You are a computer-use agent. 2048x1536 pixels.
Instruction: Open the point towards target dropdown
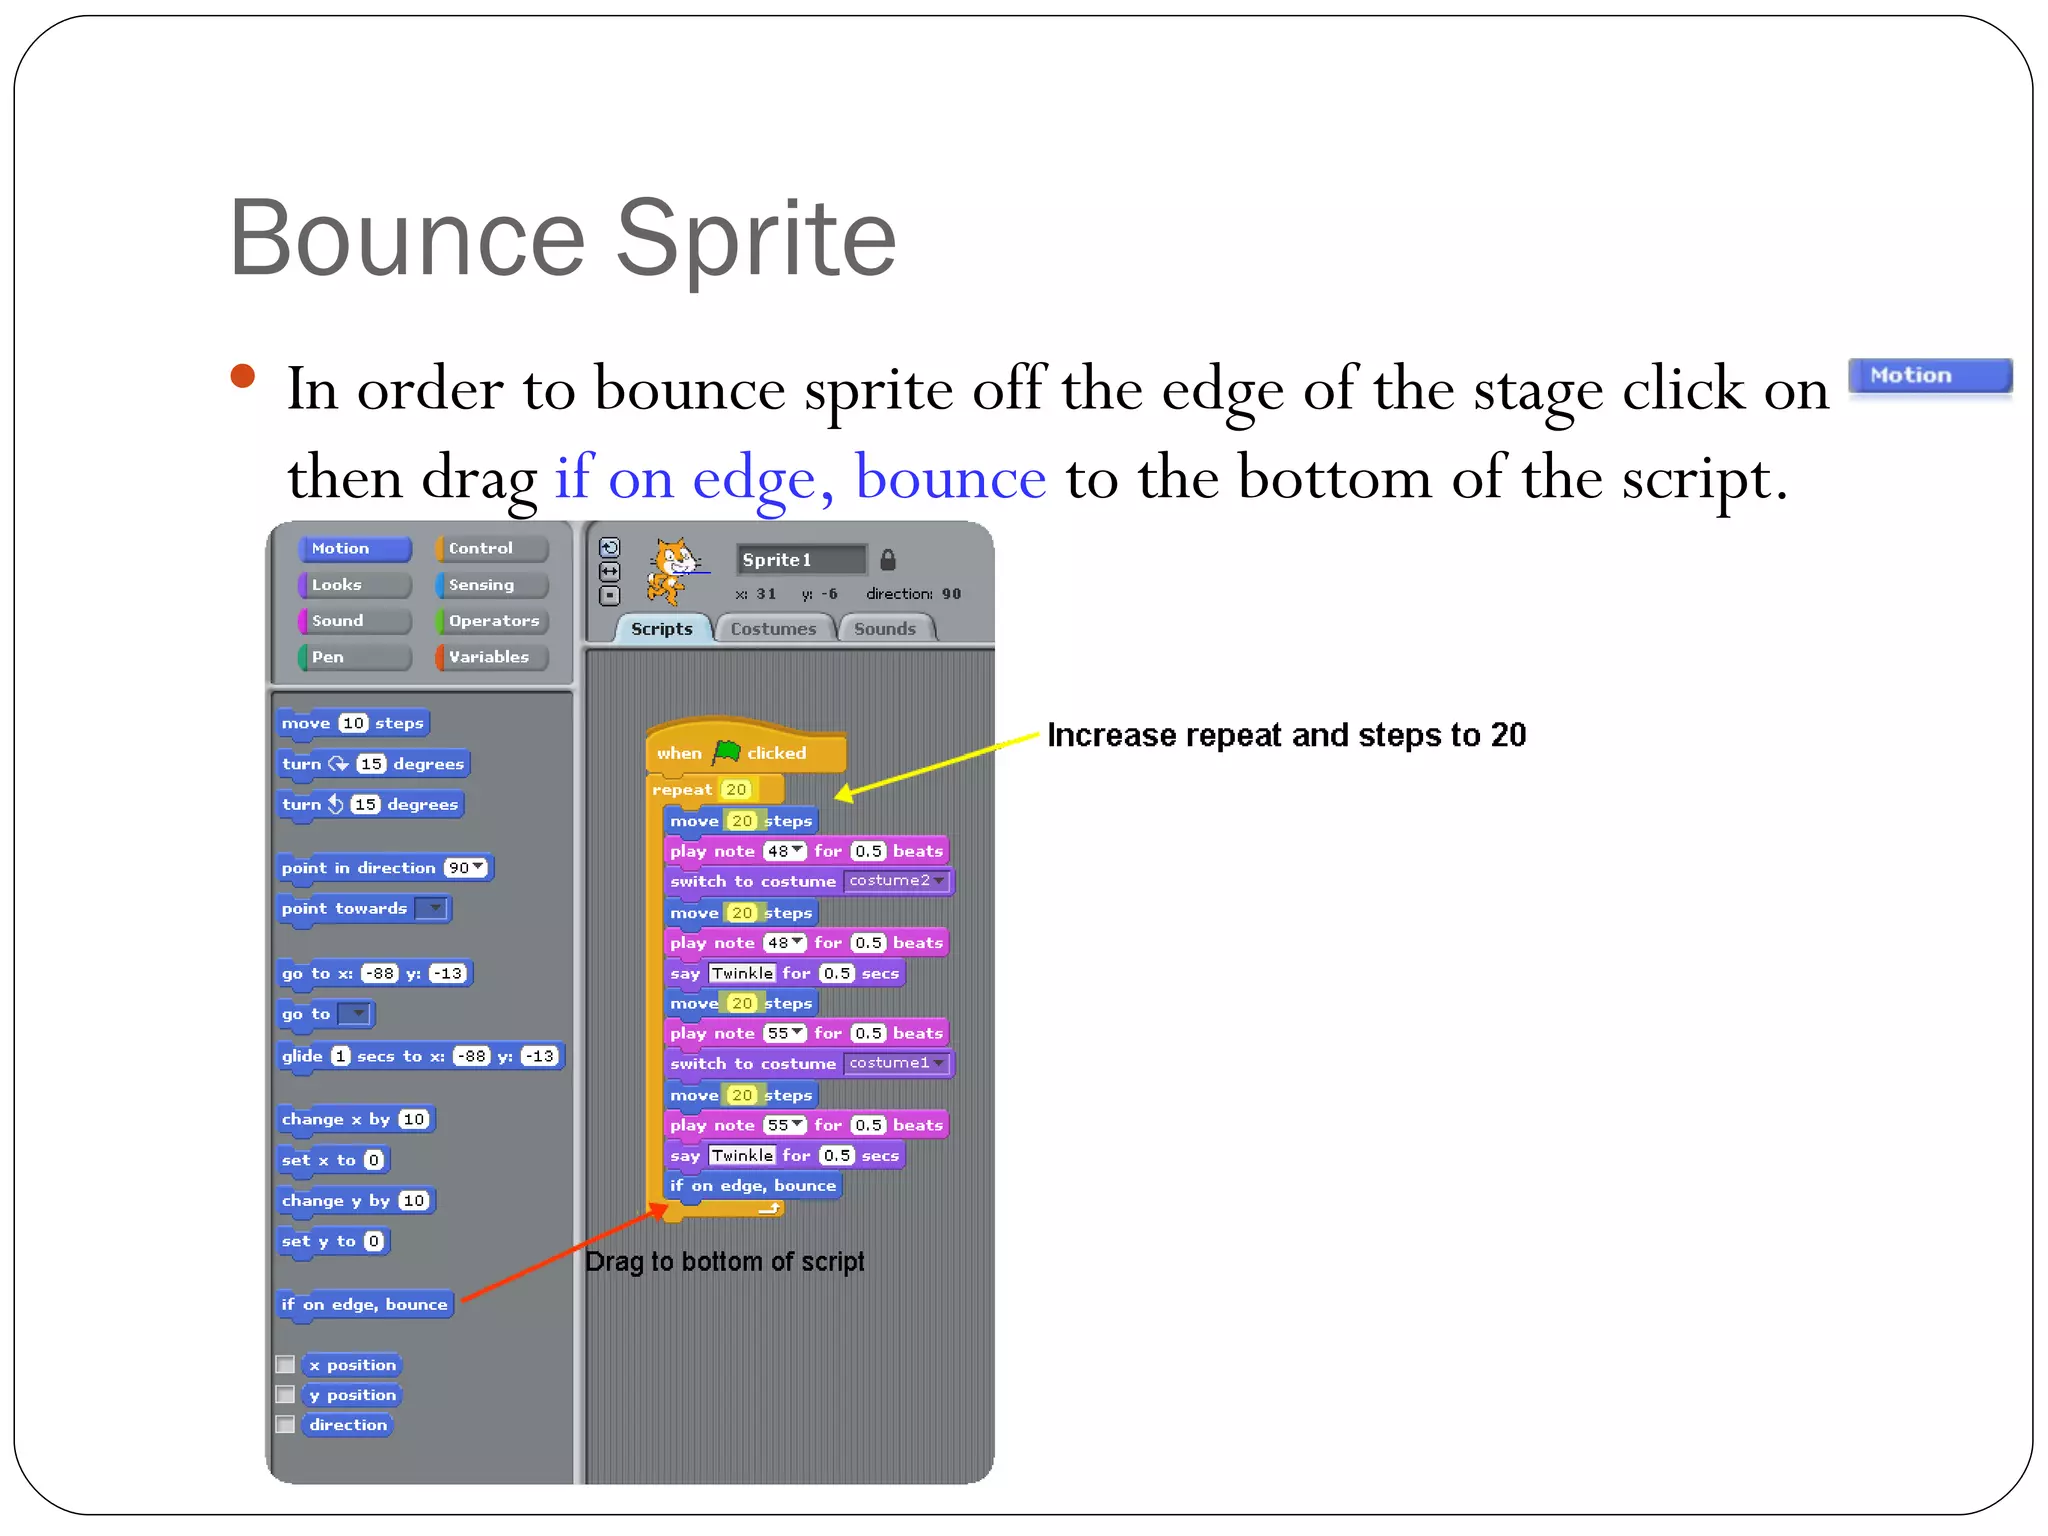434,908
